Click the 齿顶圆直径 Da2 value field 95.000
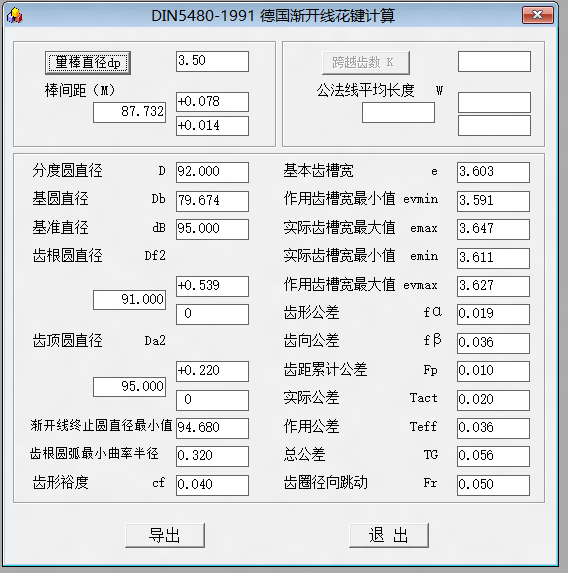 pos(129,387)
